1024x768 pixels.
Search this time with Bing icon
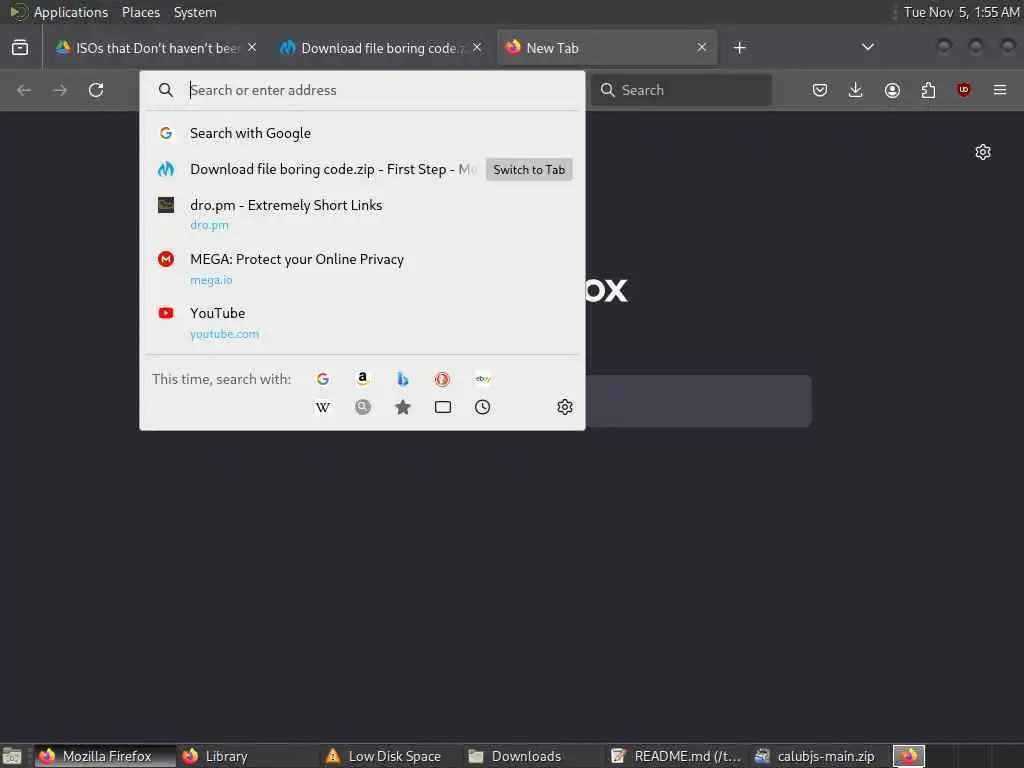(x=402, y=379)
